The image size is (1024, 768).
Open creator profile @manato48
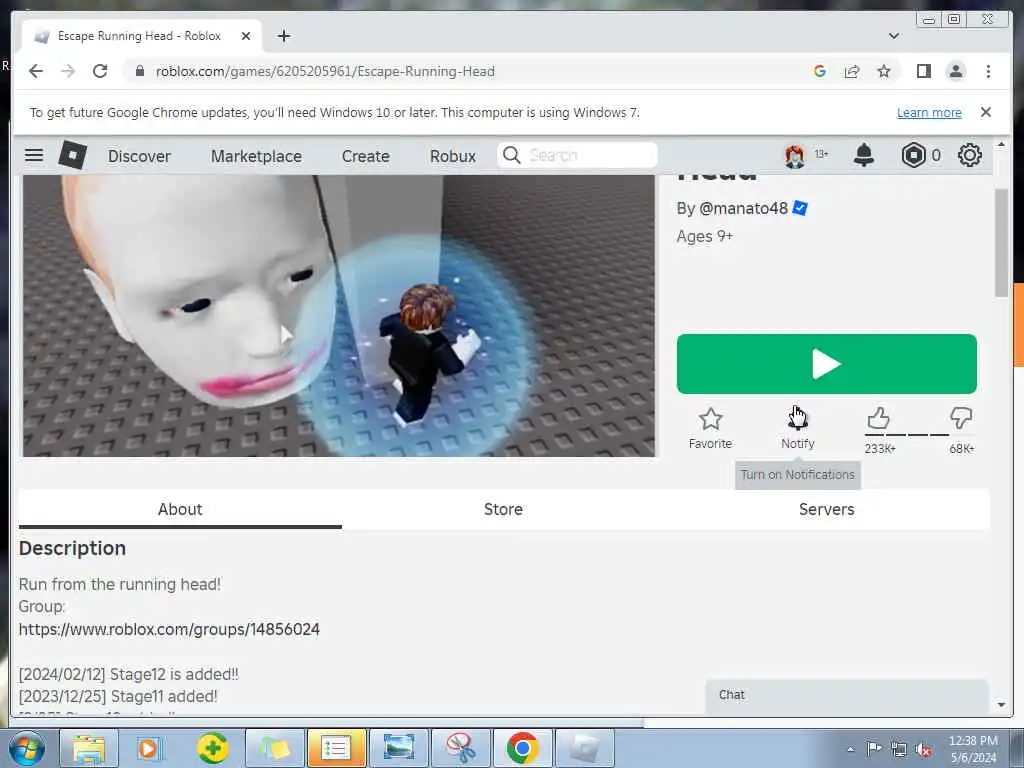[x=743, y=208]
